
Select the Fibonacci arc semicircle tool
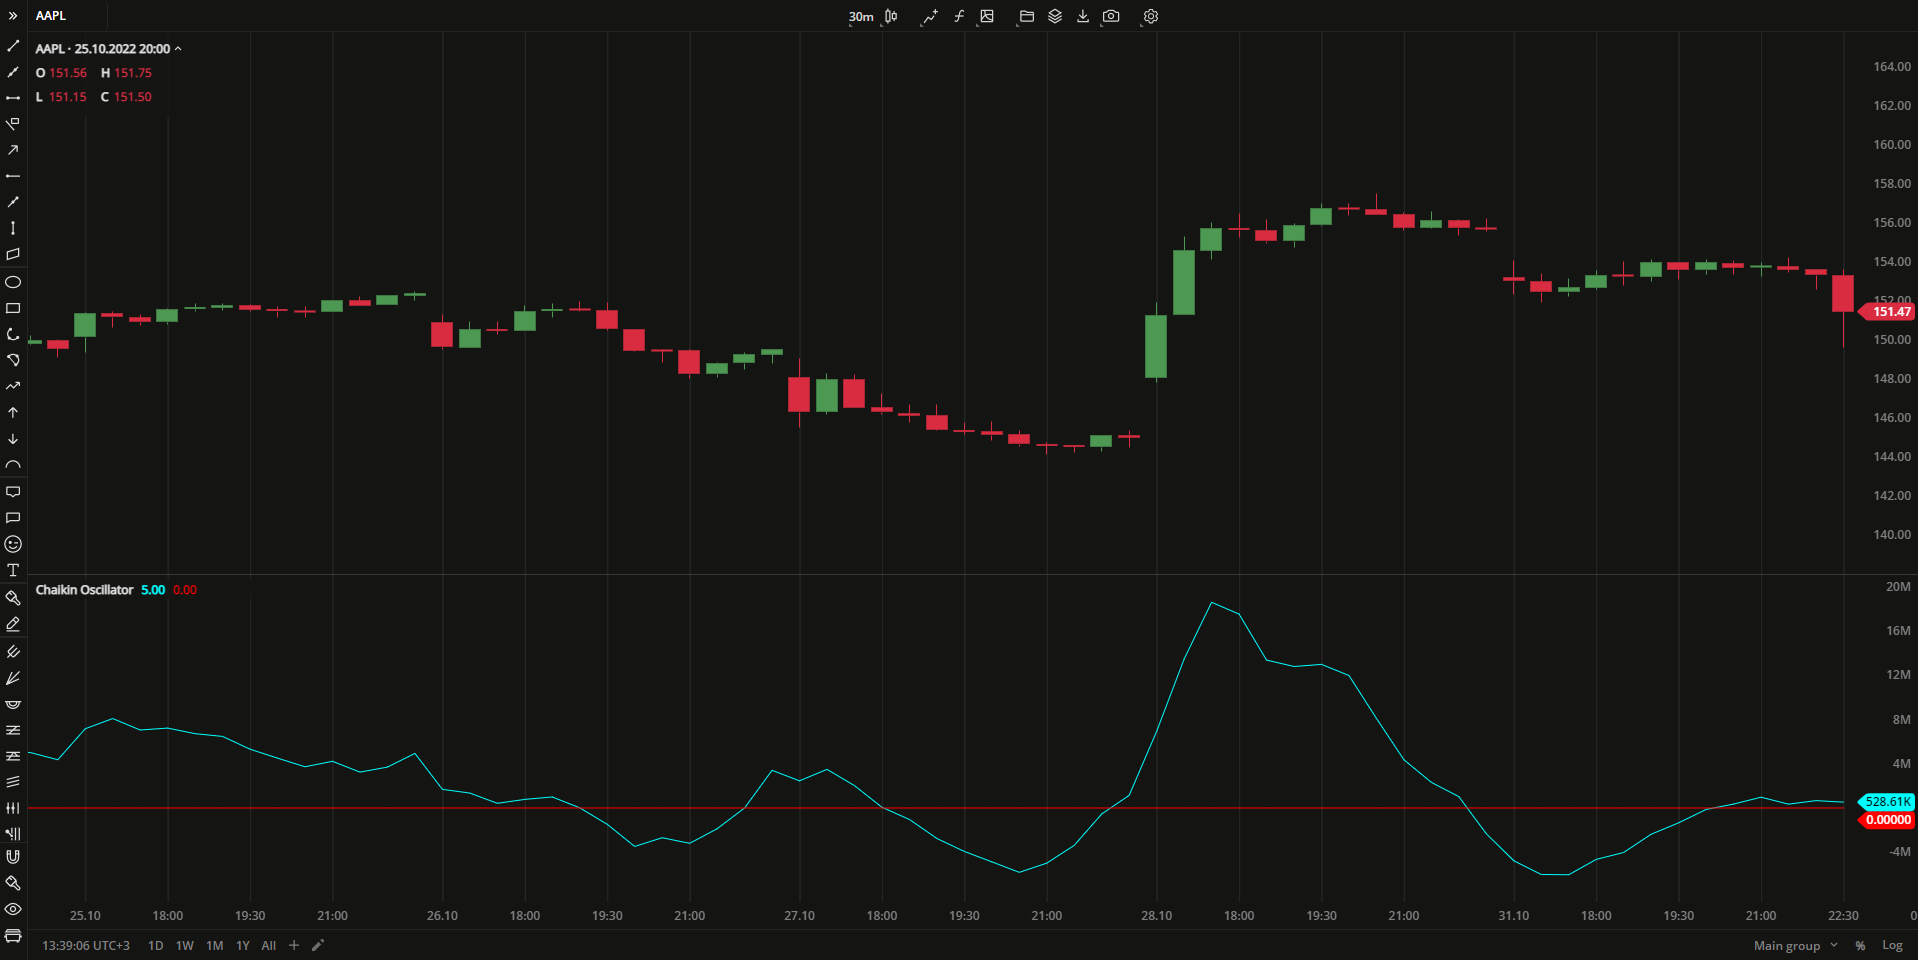point(13,704)
